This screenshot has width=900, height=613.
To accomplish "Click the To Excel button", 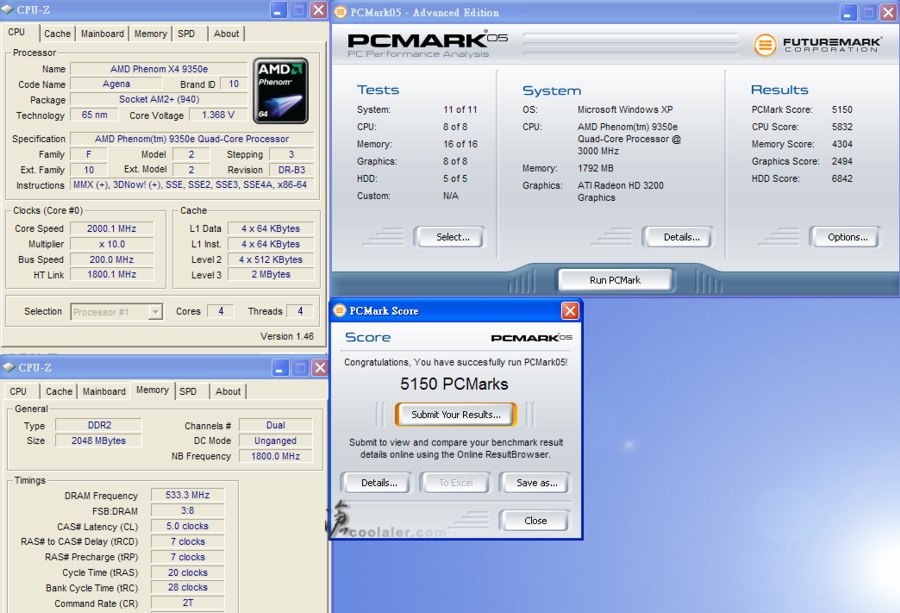I will click(456, 483).
